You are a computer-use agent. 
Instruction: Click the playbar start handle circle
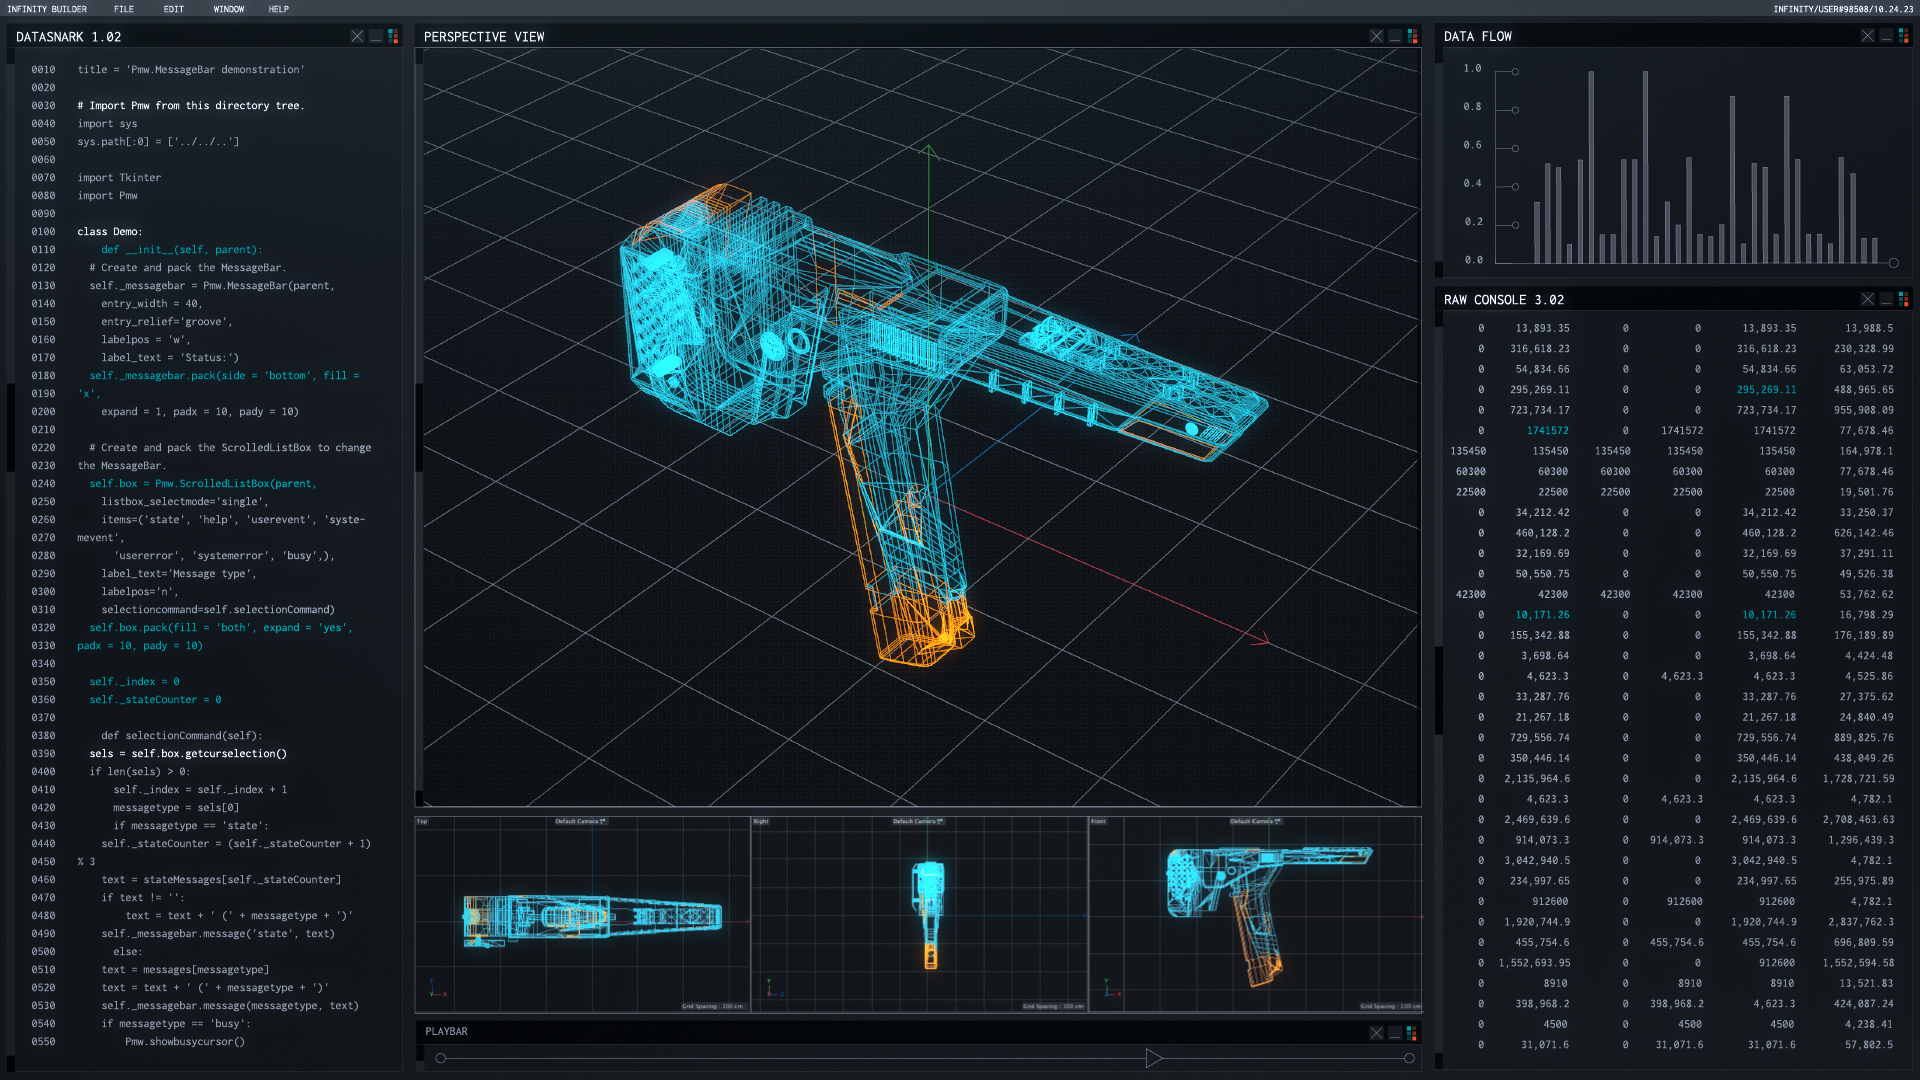(x=441, y=1058)
